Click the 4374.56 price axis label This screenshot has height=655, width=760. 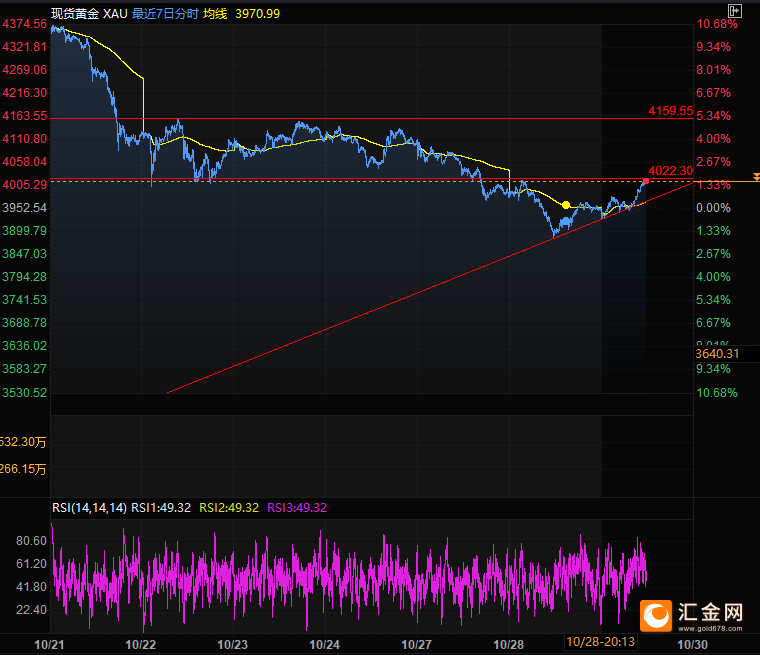click(x=25, y=24)
